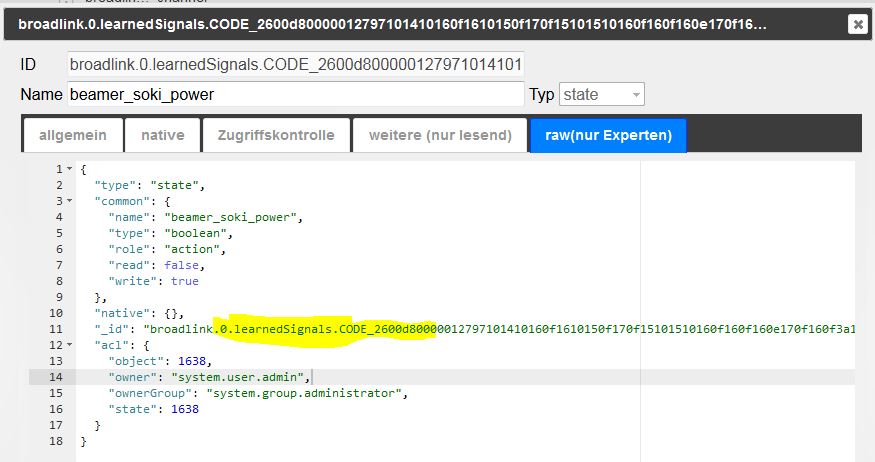Screen dimensions: 875x462
Task: Open the Typ dropdown showing state
Action: tap(602, 94)
